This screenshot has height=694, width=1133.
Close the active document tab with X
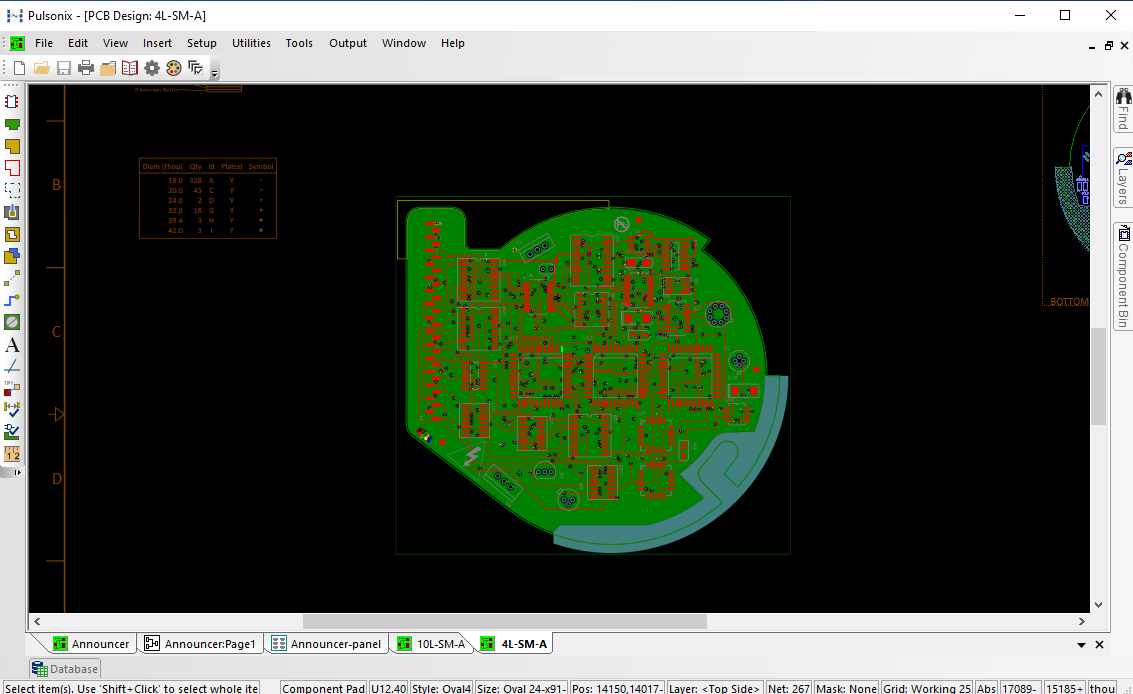point(1100,644)
